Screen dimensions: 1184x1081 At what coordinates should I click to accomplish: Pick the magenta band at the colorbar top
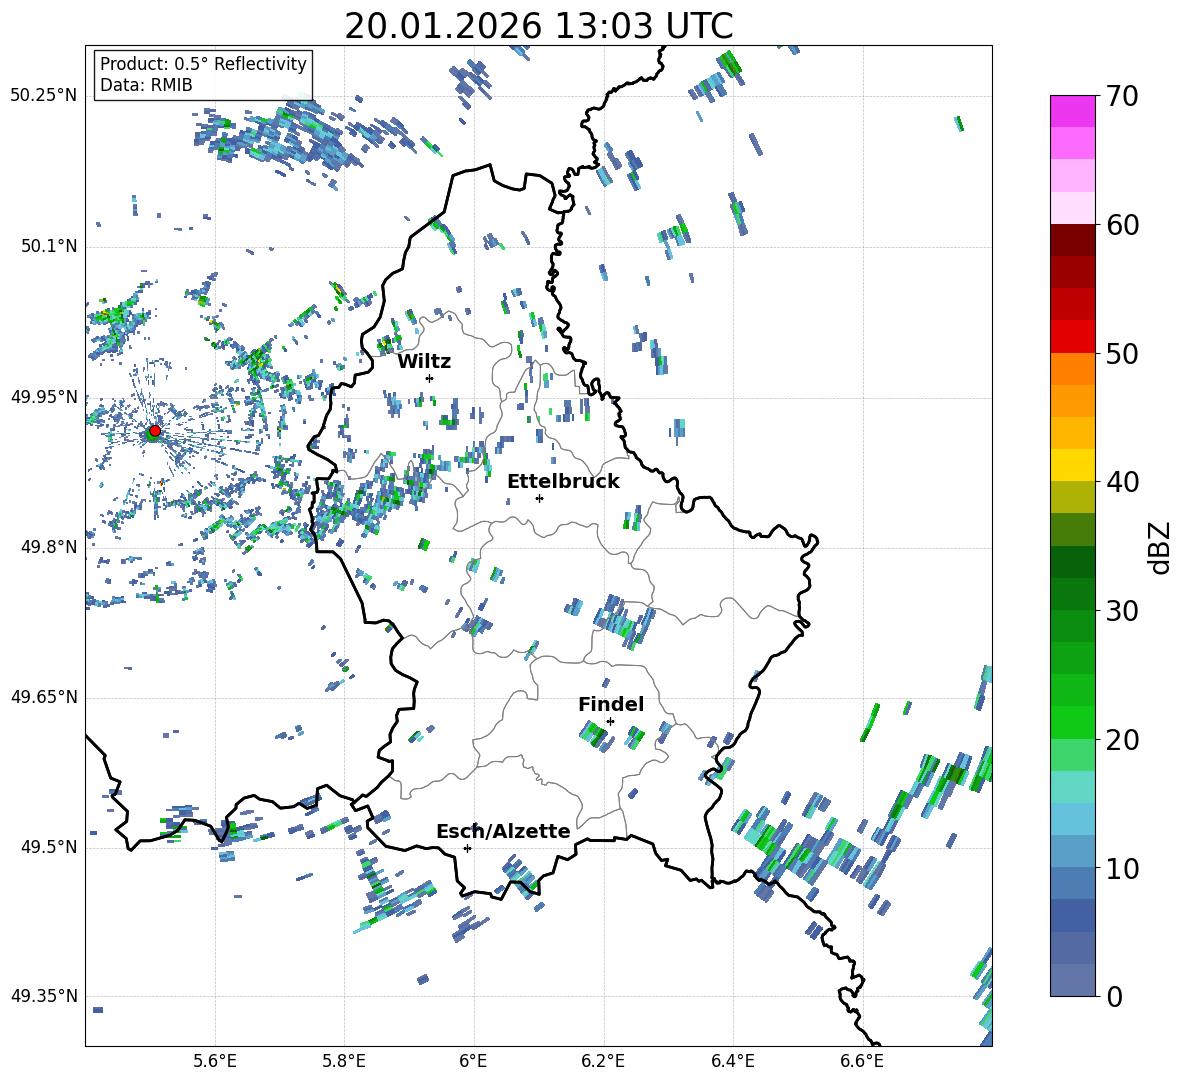click(1073, 111)
